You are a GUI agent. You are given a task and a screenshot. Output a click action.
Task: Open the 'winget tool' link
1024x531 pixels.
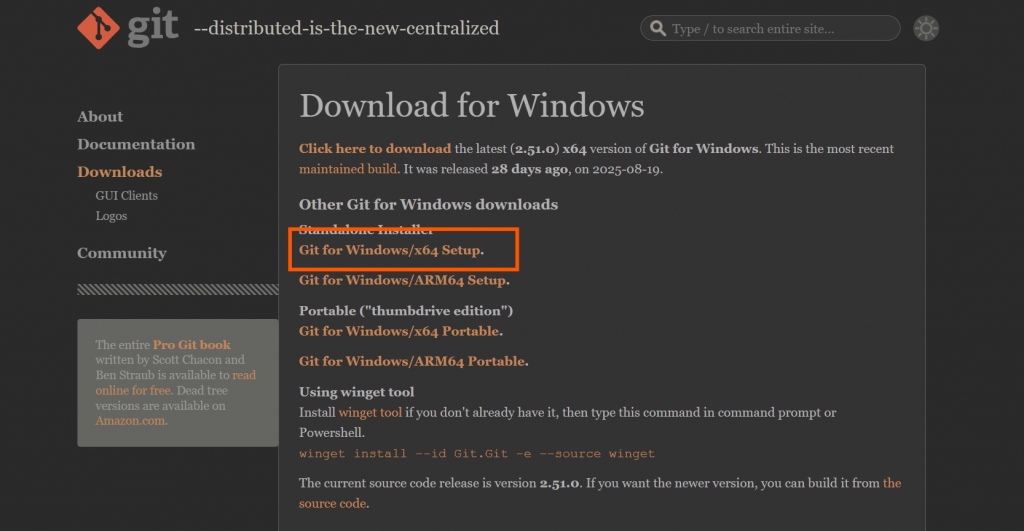tap(370, 412)
